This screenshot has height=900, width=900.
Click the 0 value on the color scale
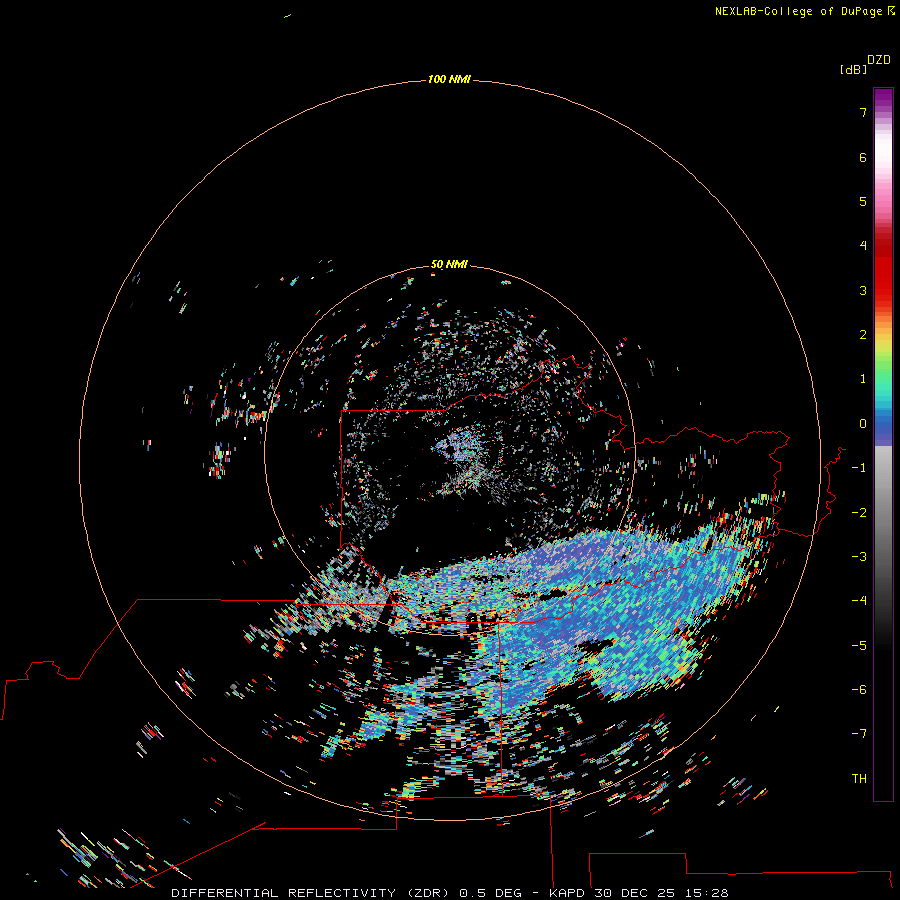click(863, 424)
